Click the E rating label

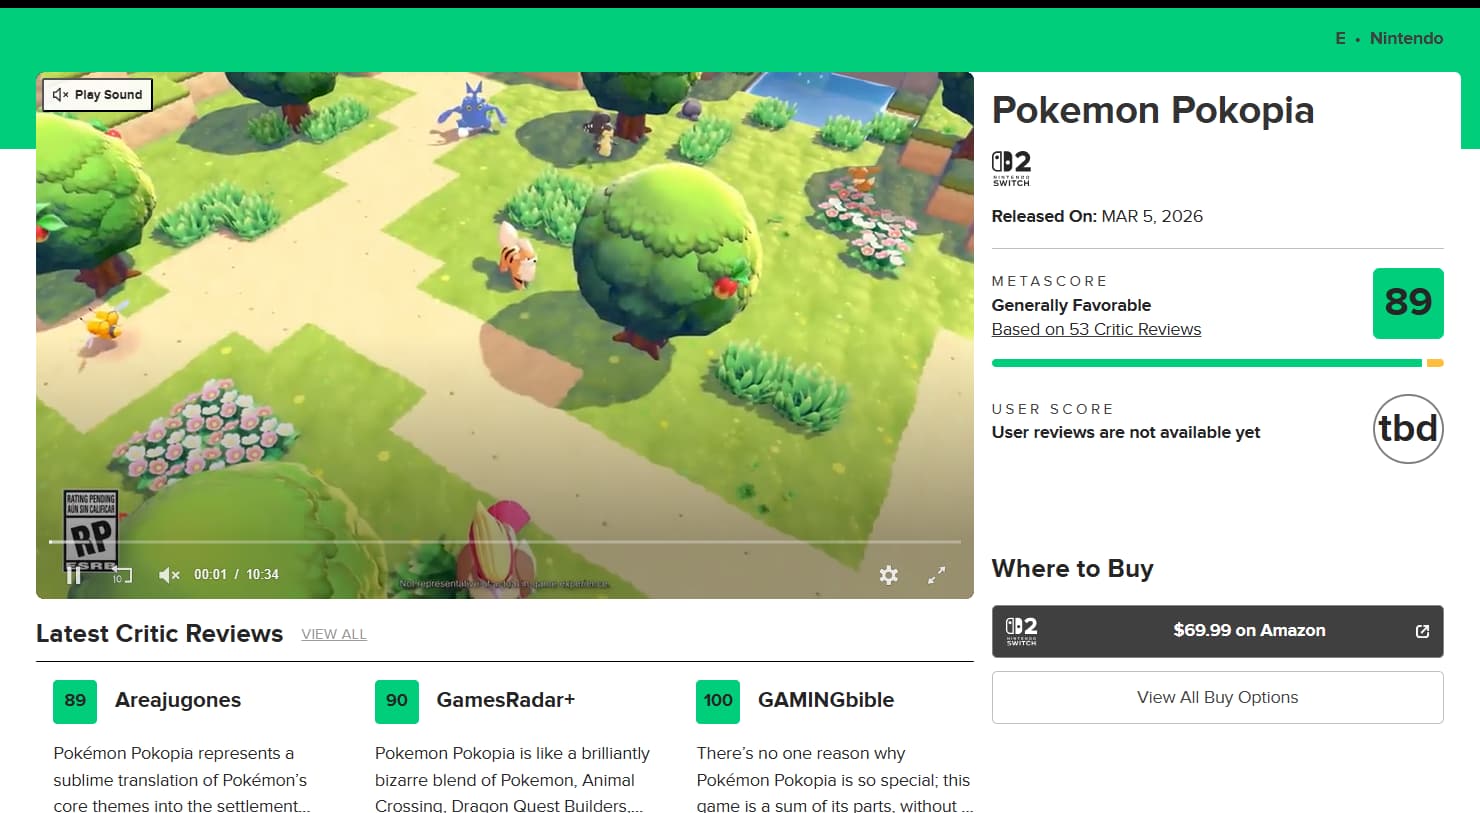1340,38
